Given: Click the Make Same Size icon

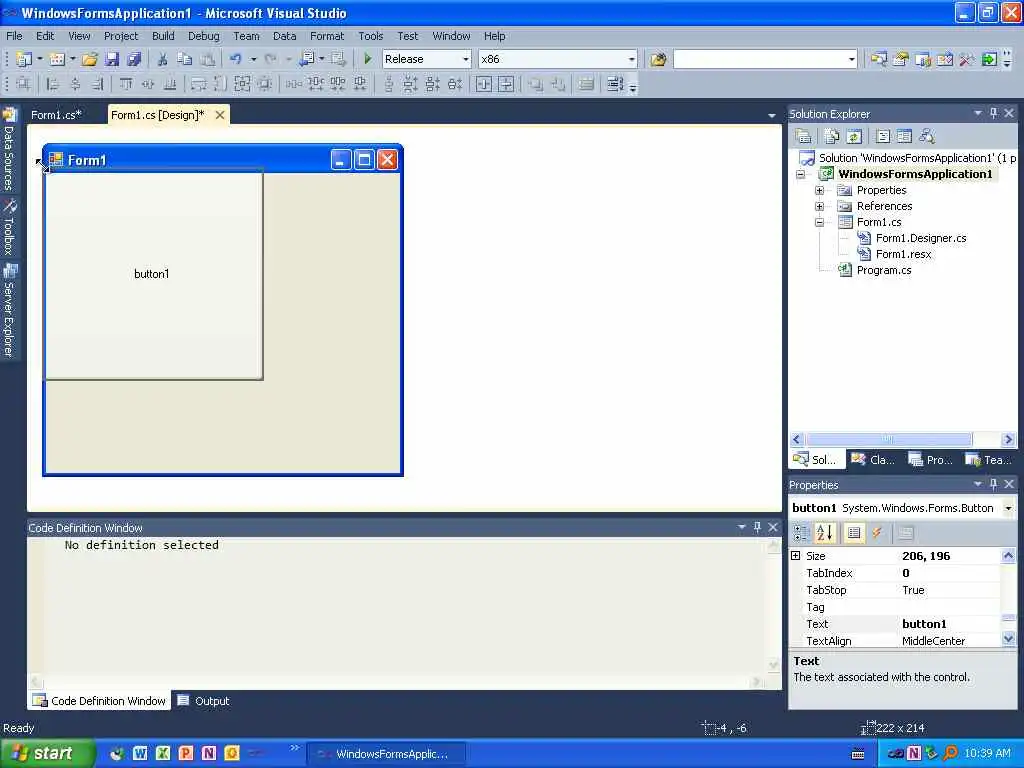Looking at the screenshot, I should 242,84.
